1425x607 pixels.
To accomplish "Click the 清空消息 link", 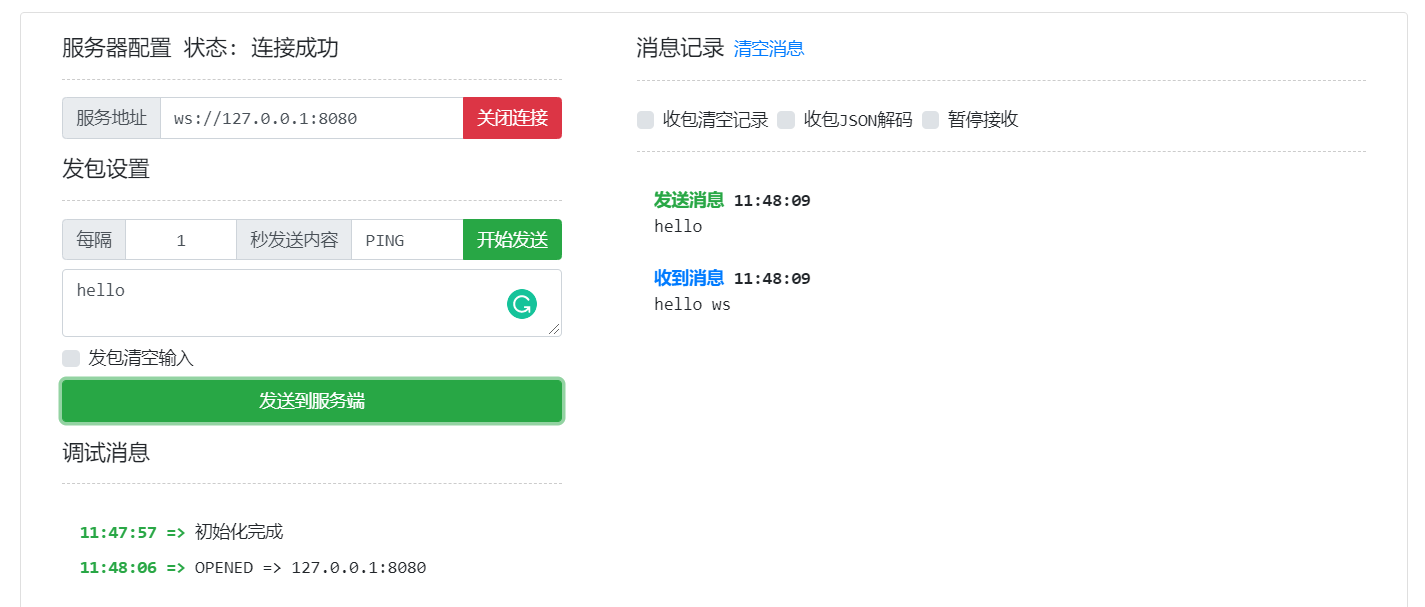I will tap(768, 49).
